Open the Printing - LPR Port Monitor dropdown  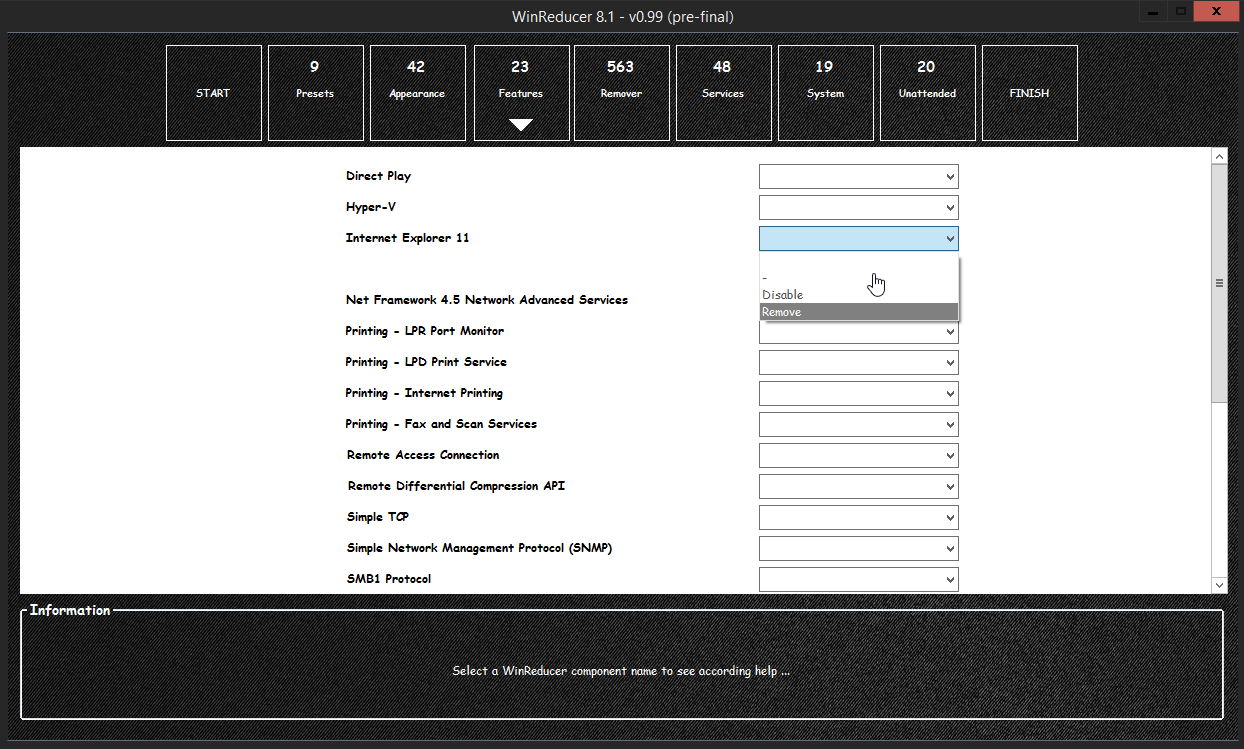point(858,335)
